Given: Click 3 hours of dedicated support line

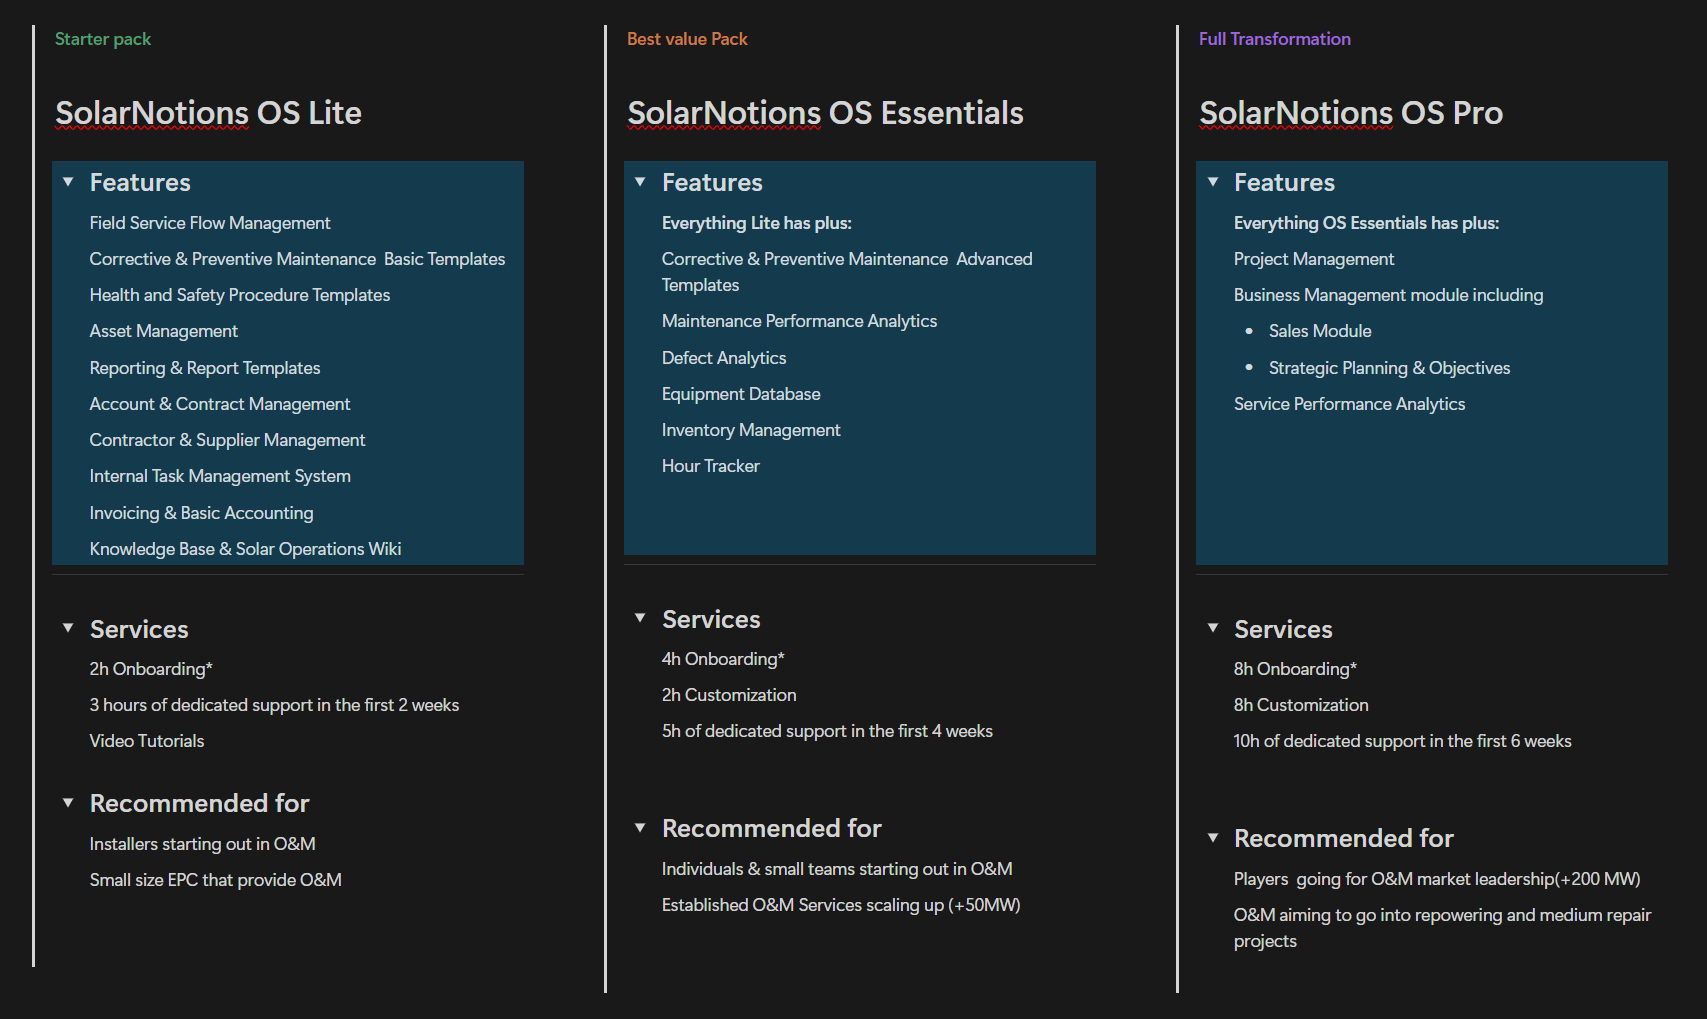Looking at the screenshot, I should click(274, 705).
